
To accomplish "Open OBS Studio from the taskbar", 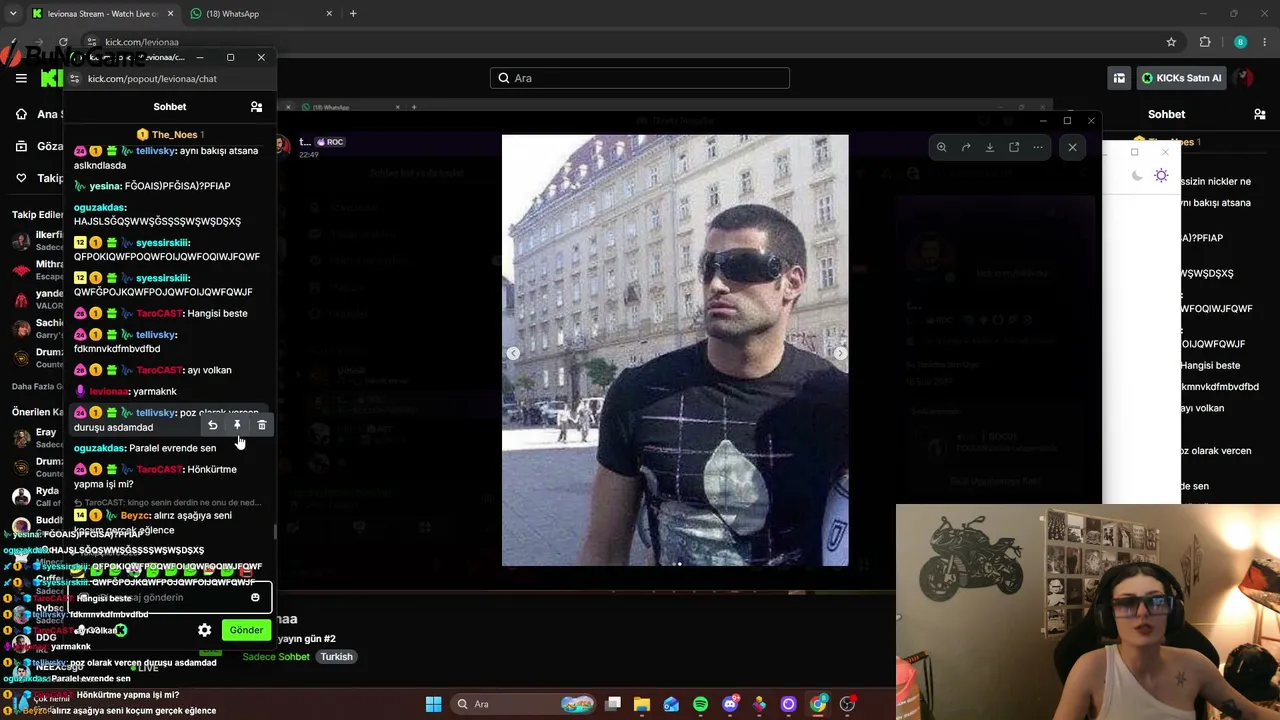I will [x=848, y=704].
